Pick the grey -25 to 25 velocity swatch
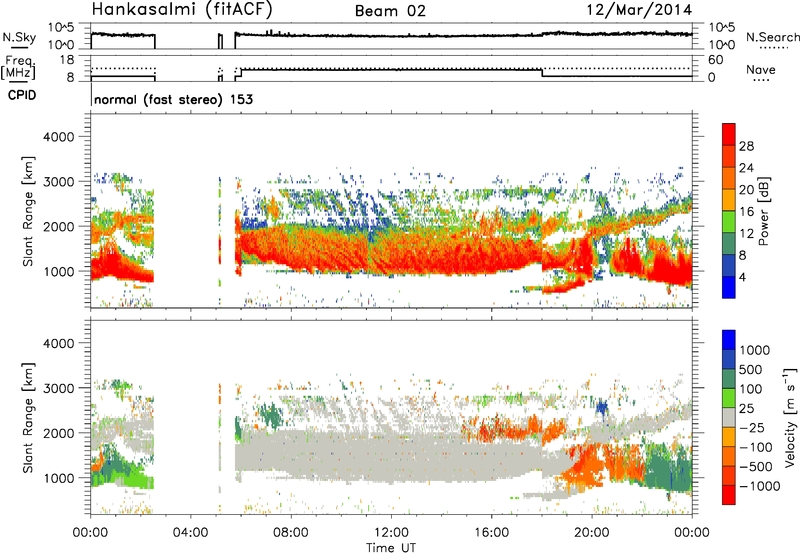Image resolution: width=800 pixels, height=554 pixels. click(729, 417)
